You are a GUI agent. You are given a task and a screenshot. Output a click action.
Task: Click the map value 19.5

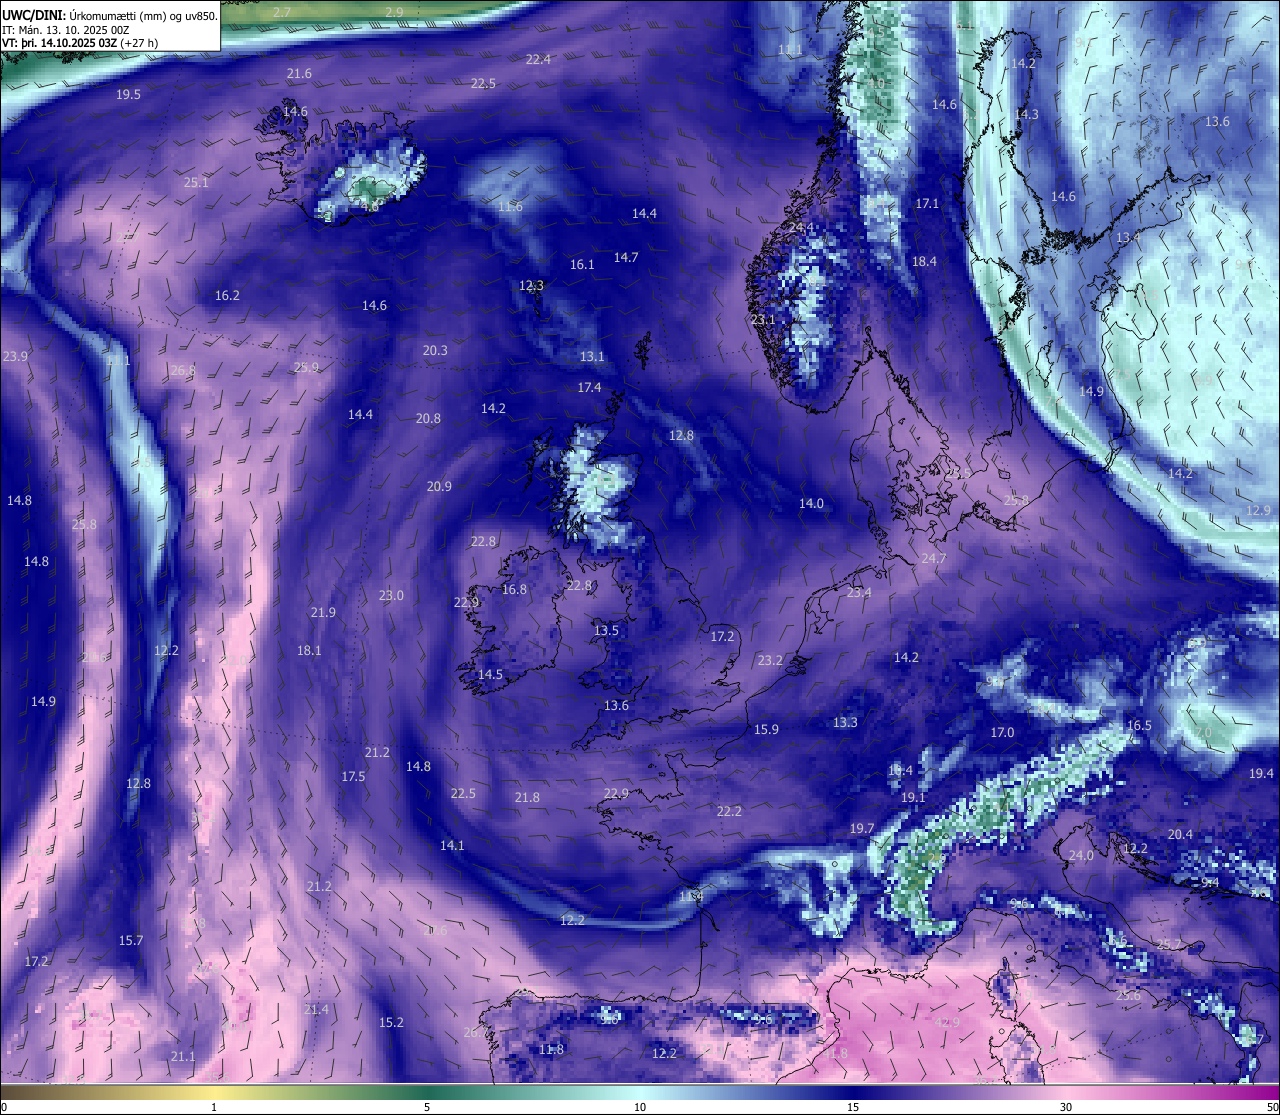(128, 95)
